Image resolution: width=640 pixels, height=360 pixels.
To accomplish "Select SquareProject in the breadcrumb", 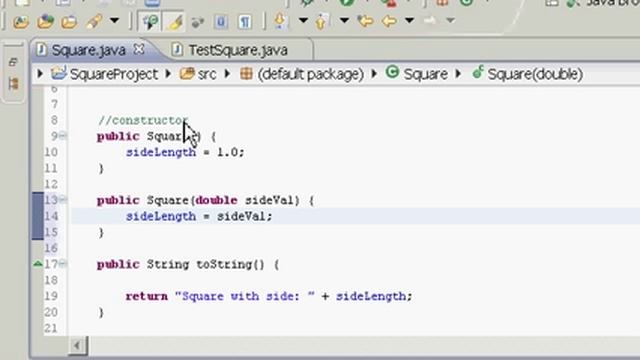I will coord(114,74).
